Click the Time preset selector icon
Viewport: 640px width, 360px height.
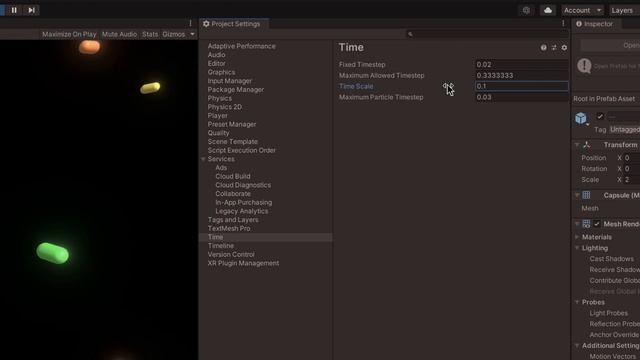coord(554,48)
